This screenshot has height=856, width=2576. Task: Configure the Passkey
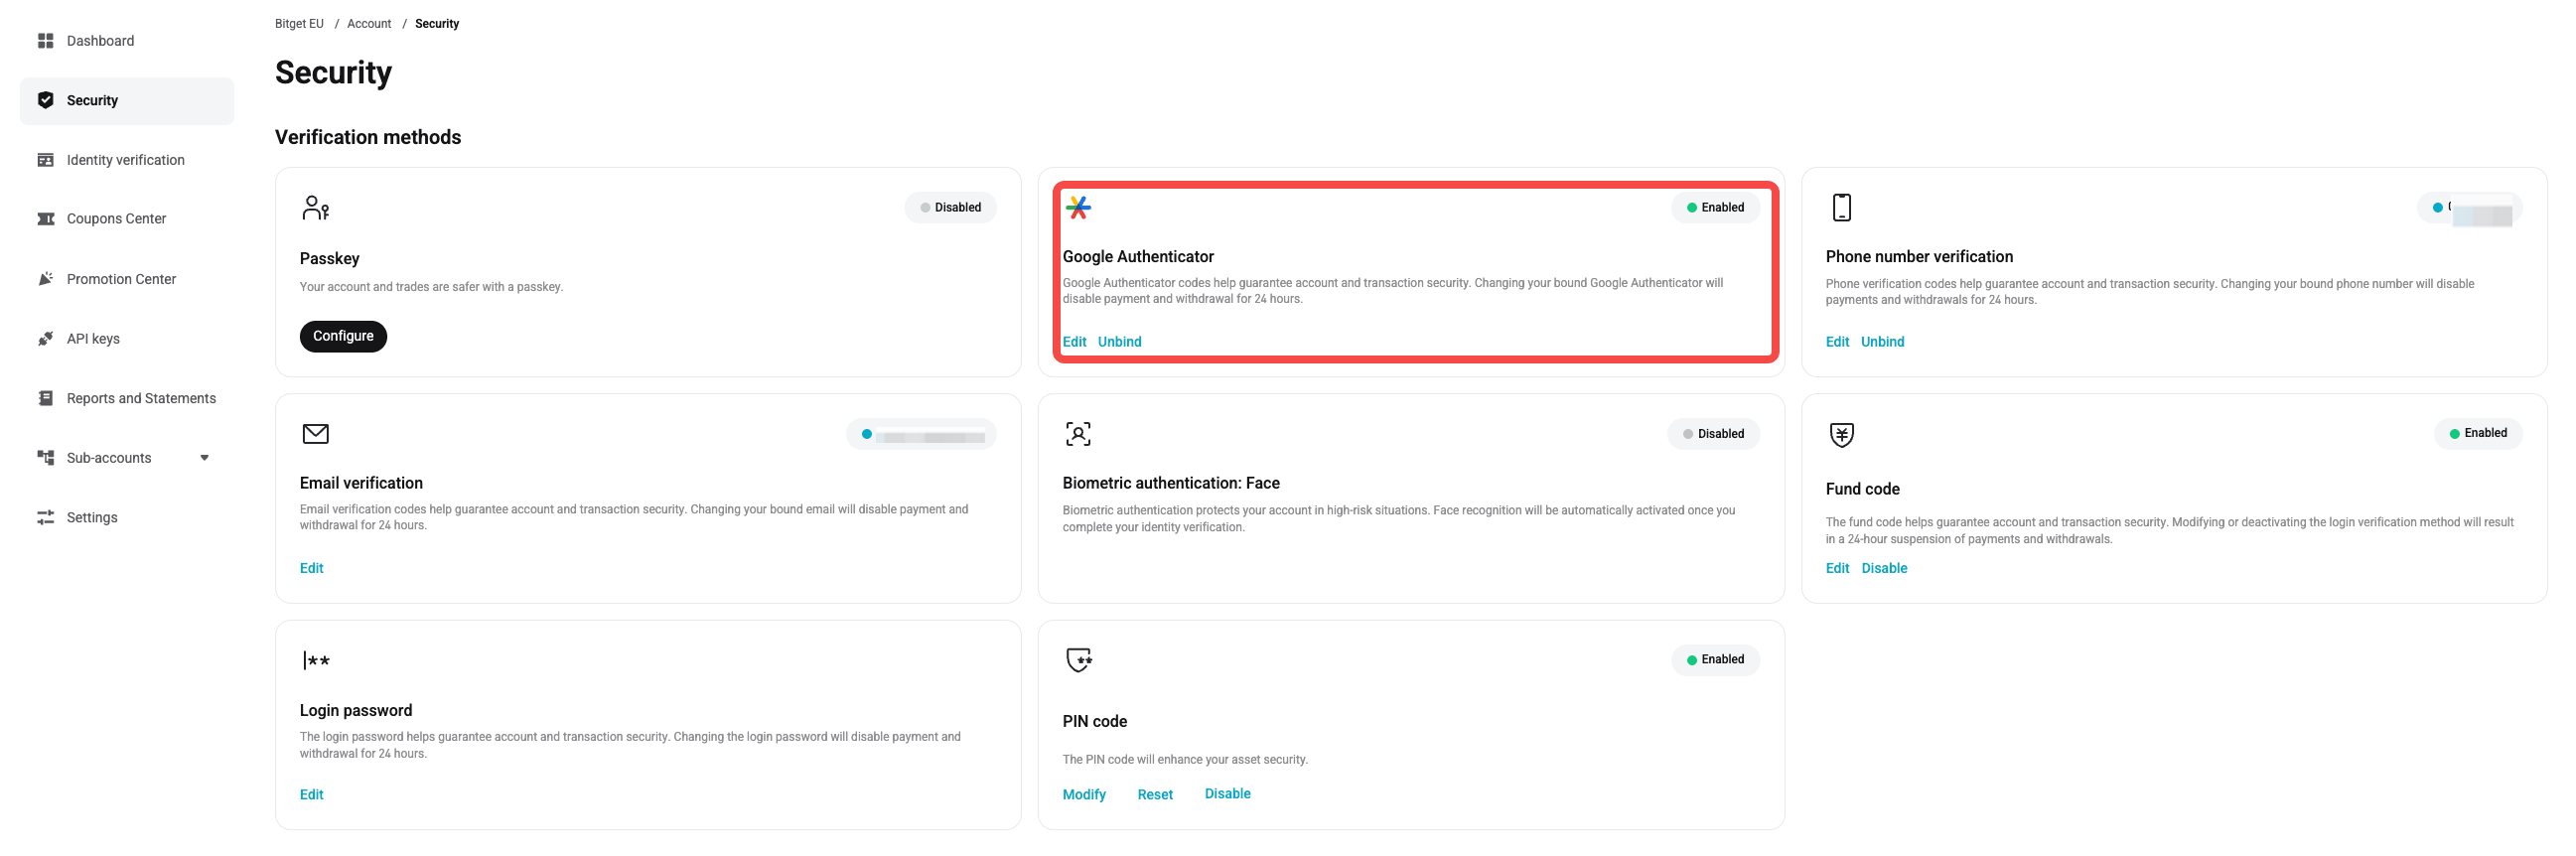tap(343, 336)
